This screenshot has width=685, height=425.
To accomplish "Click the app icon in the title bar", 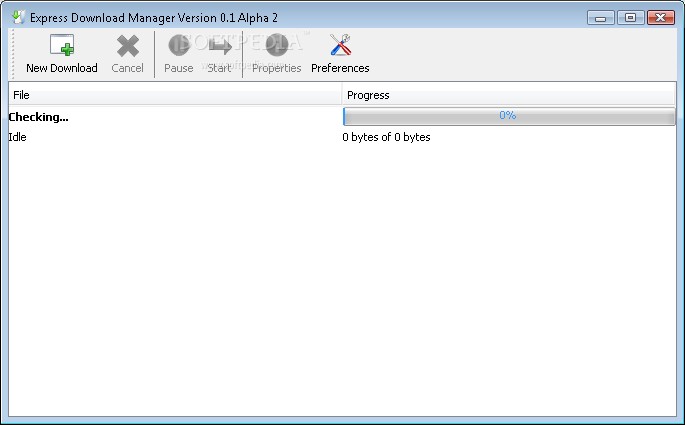I will 18,17.
